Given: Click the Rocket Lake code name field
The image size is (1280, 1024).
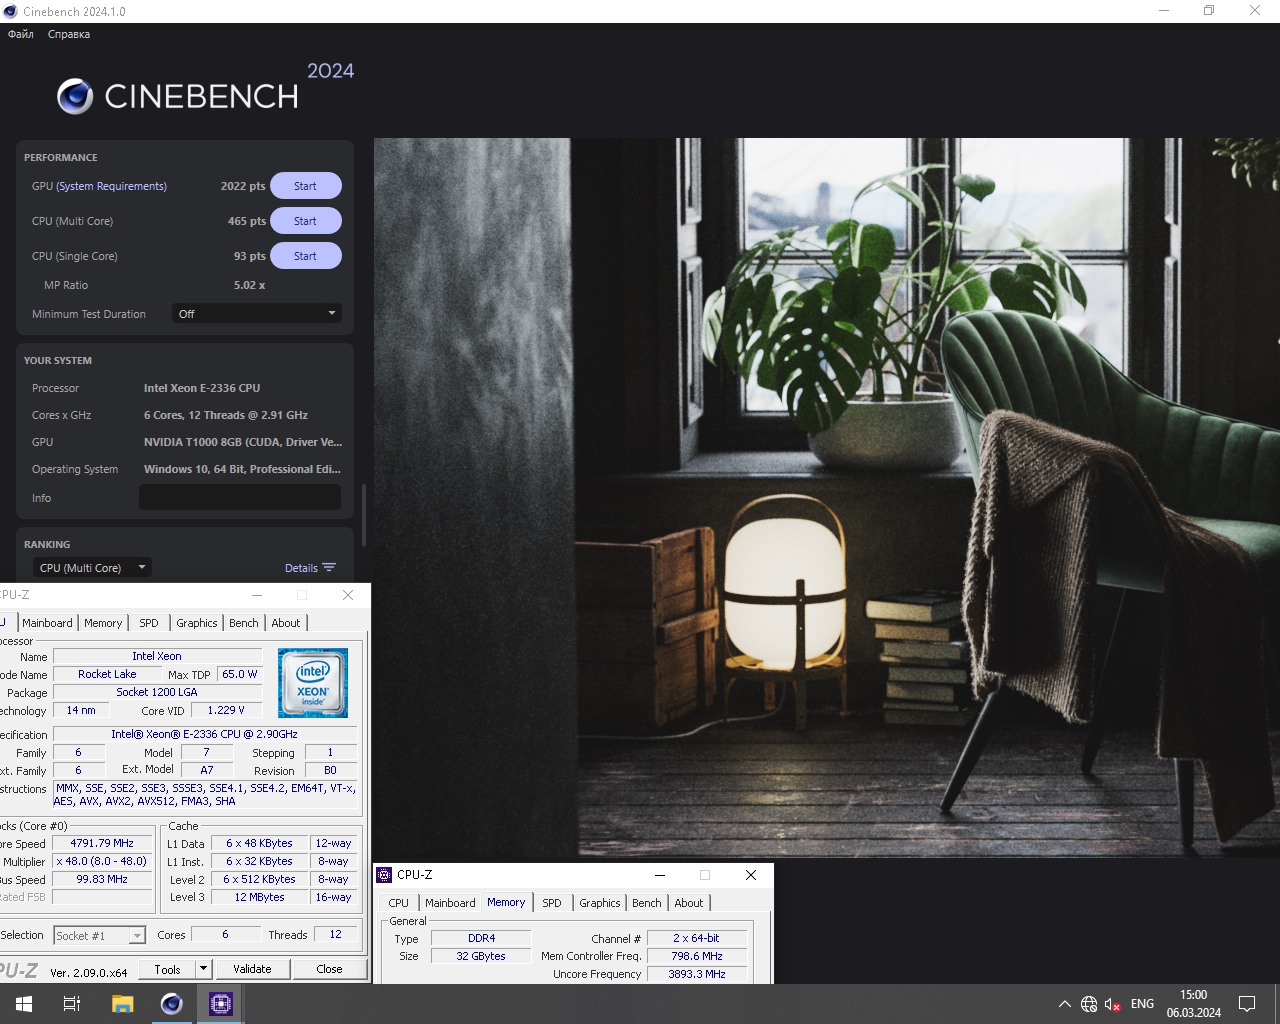Looking at the screenshot, I should pyautogui.click(x=107, y=674).
